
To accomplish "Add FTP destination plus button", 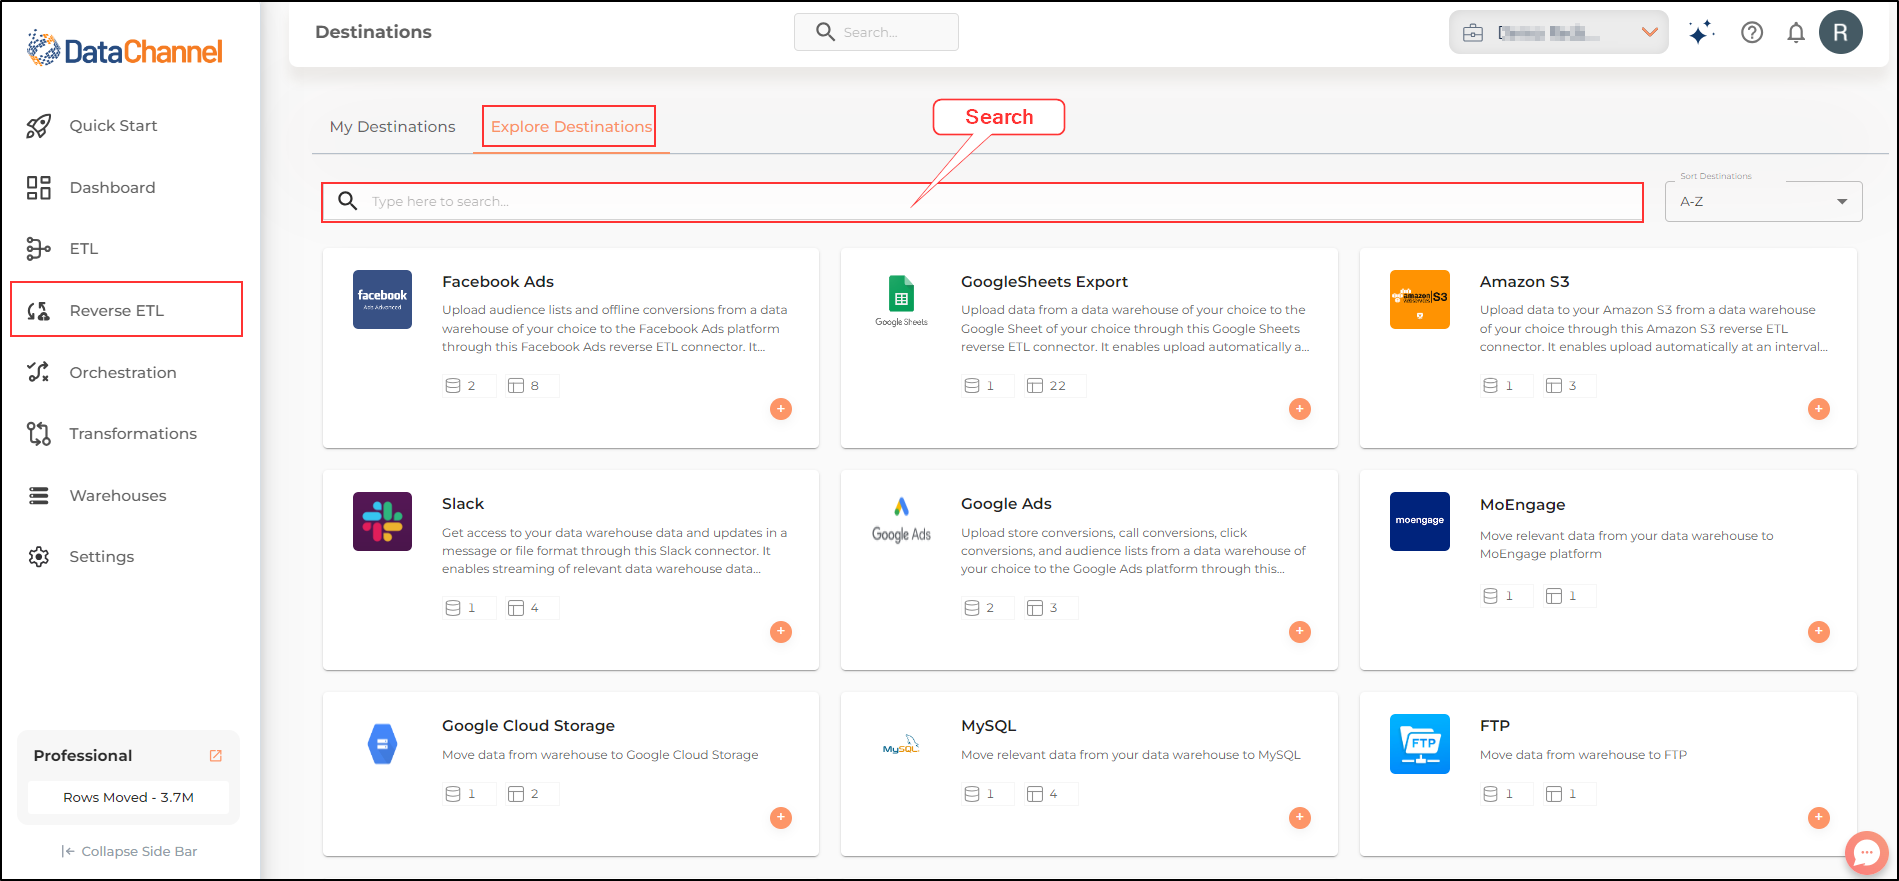I will pos(1819,818).
